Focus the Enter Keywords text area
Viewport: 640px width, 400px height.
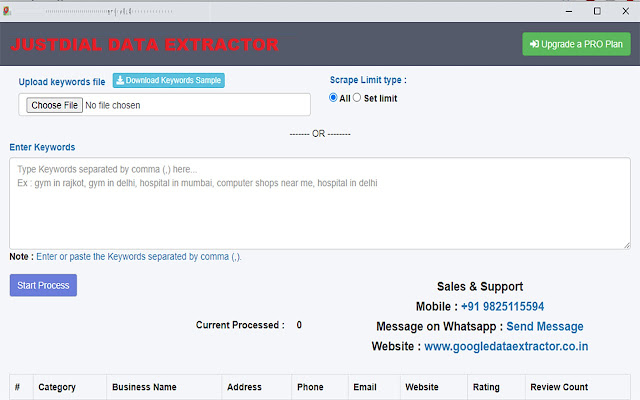(x=319, y=203)
